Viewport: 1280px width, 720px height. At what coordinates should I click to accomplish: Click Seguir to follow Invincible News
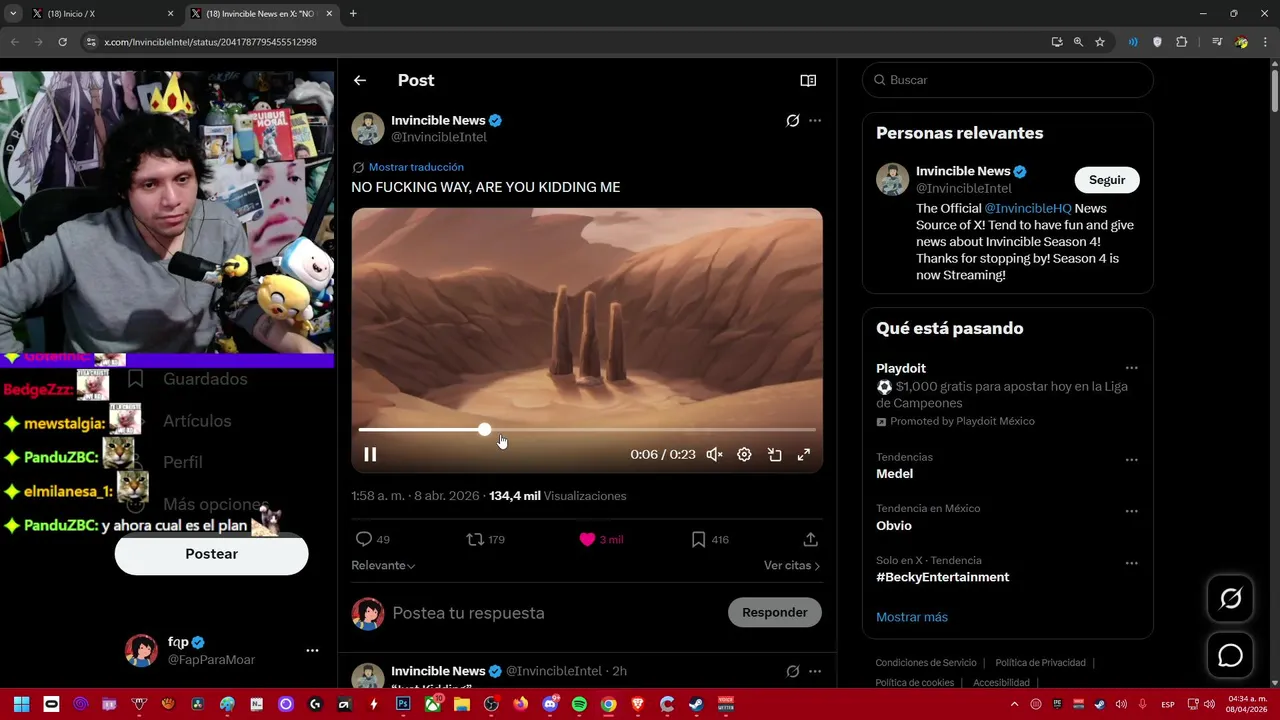(x=1107, y=180)
